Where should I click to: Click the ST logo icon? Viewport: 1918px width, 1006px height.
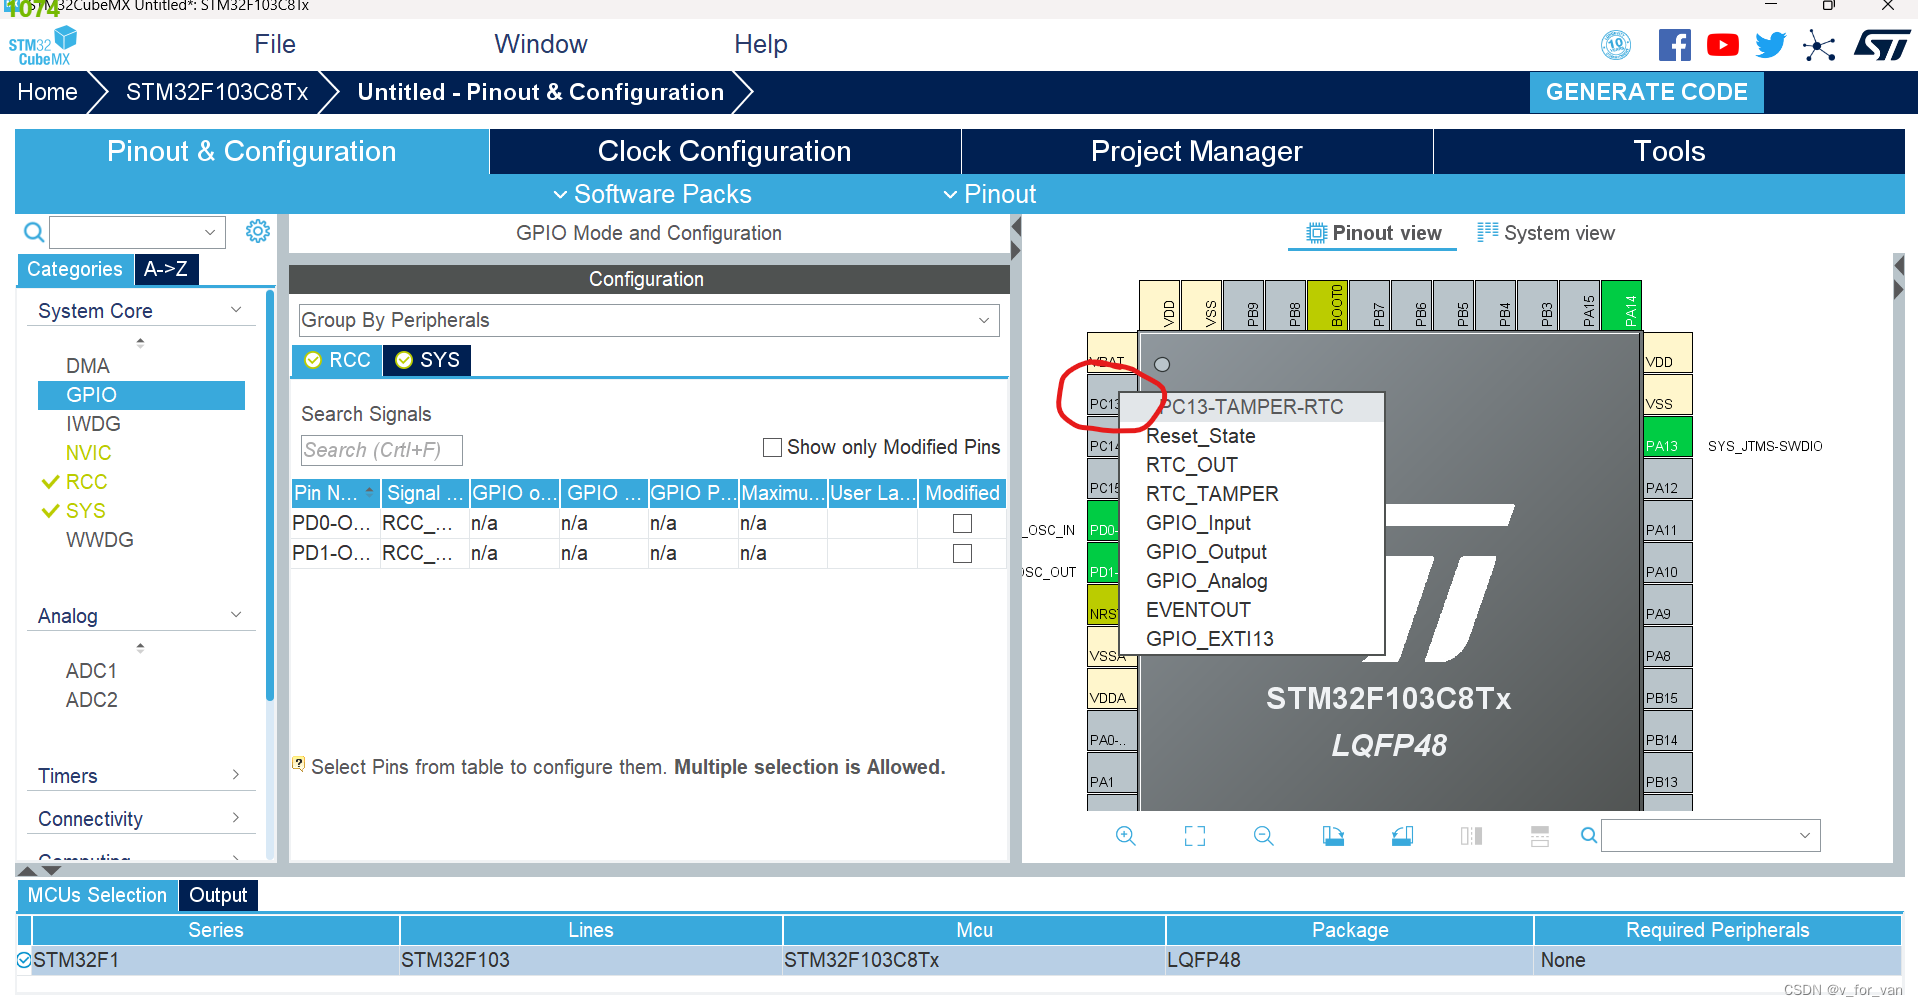tap(1881, 45)
